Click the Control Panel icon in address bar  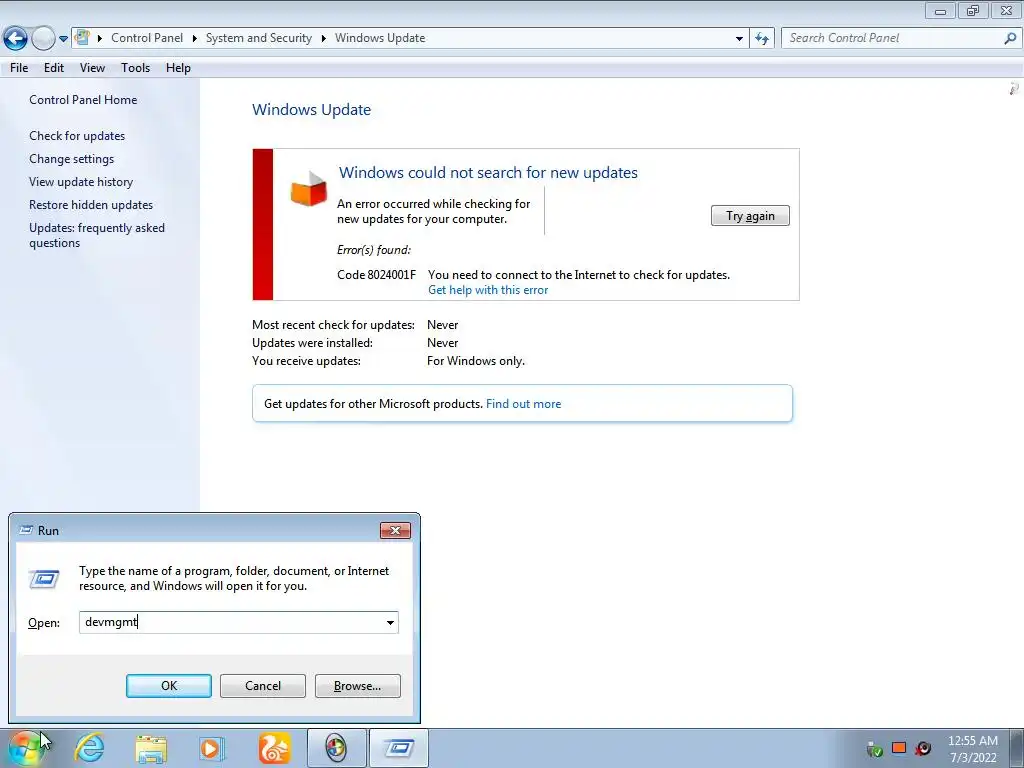[x=82, y=38]
